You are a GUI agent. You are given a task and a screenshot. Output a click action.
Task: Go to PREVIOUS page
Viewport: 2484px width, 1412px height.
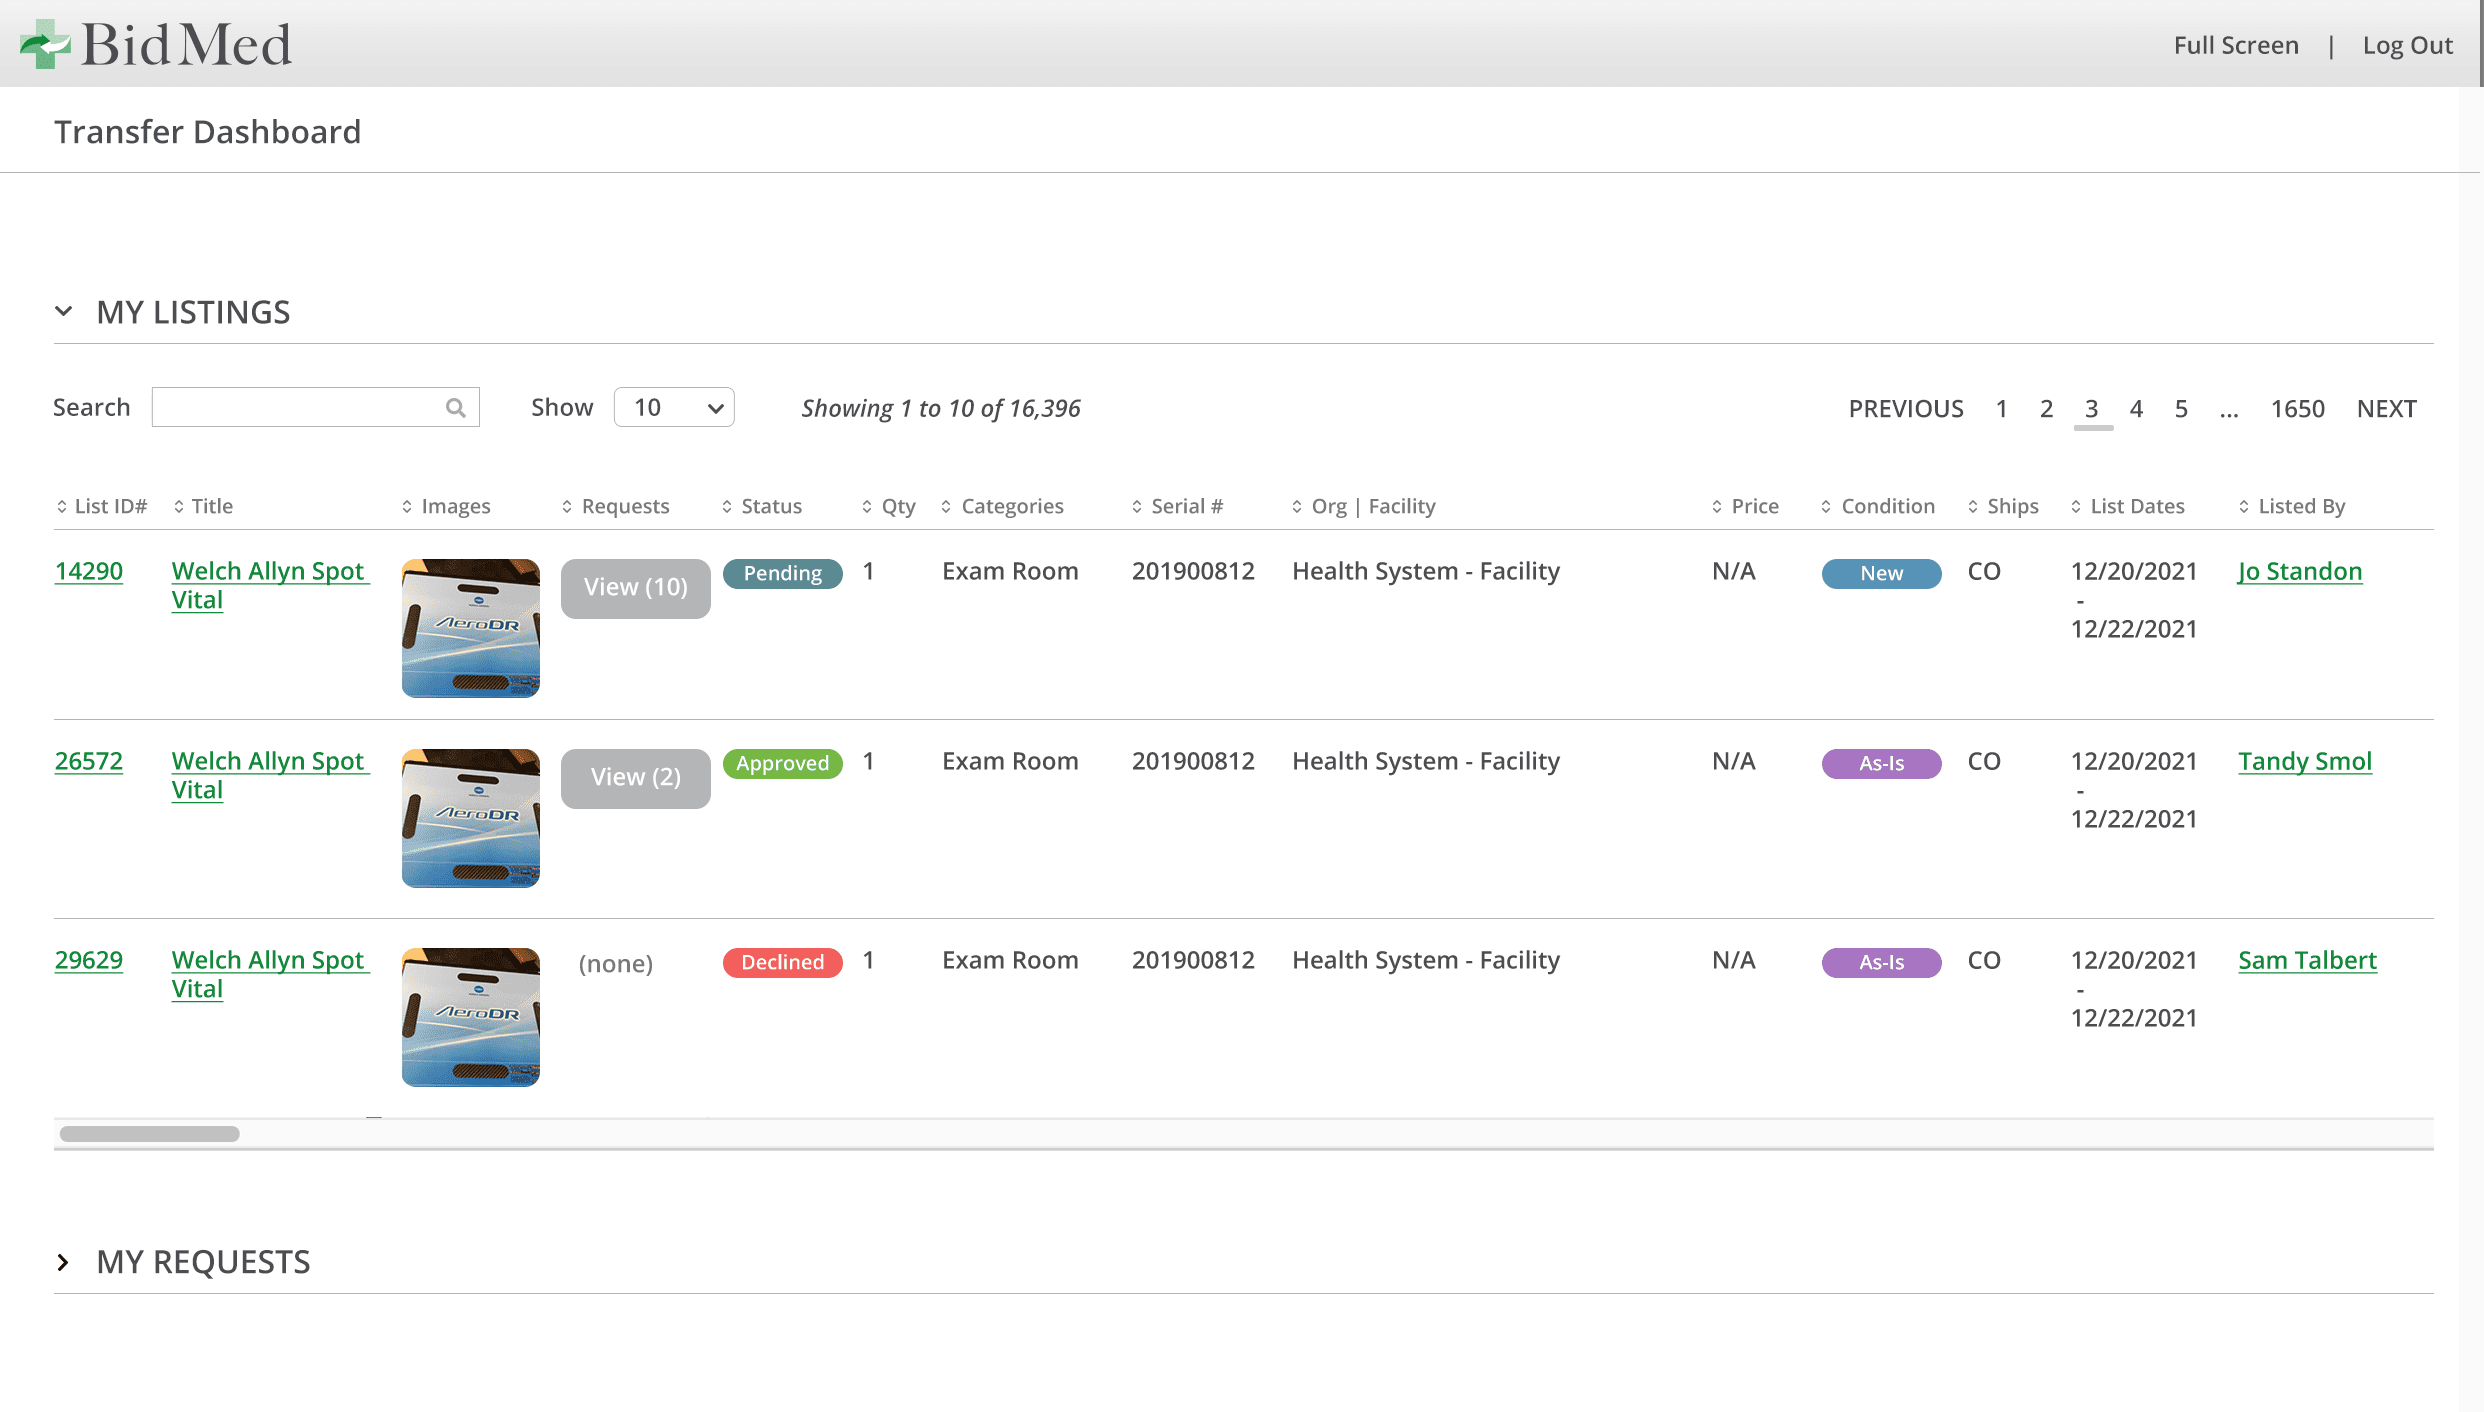tap(1906, 408)
